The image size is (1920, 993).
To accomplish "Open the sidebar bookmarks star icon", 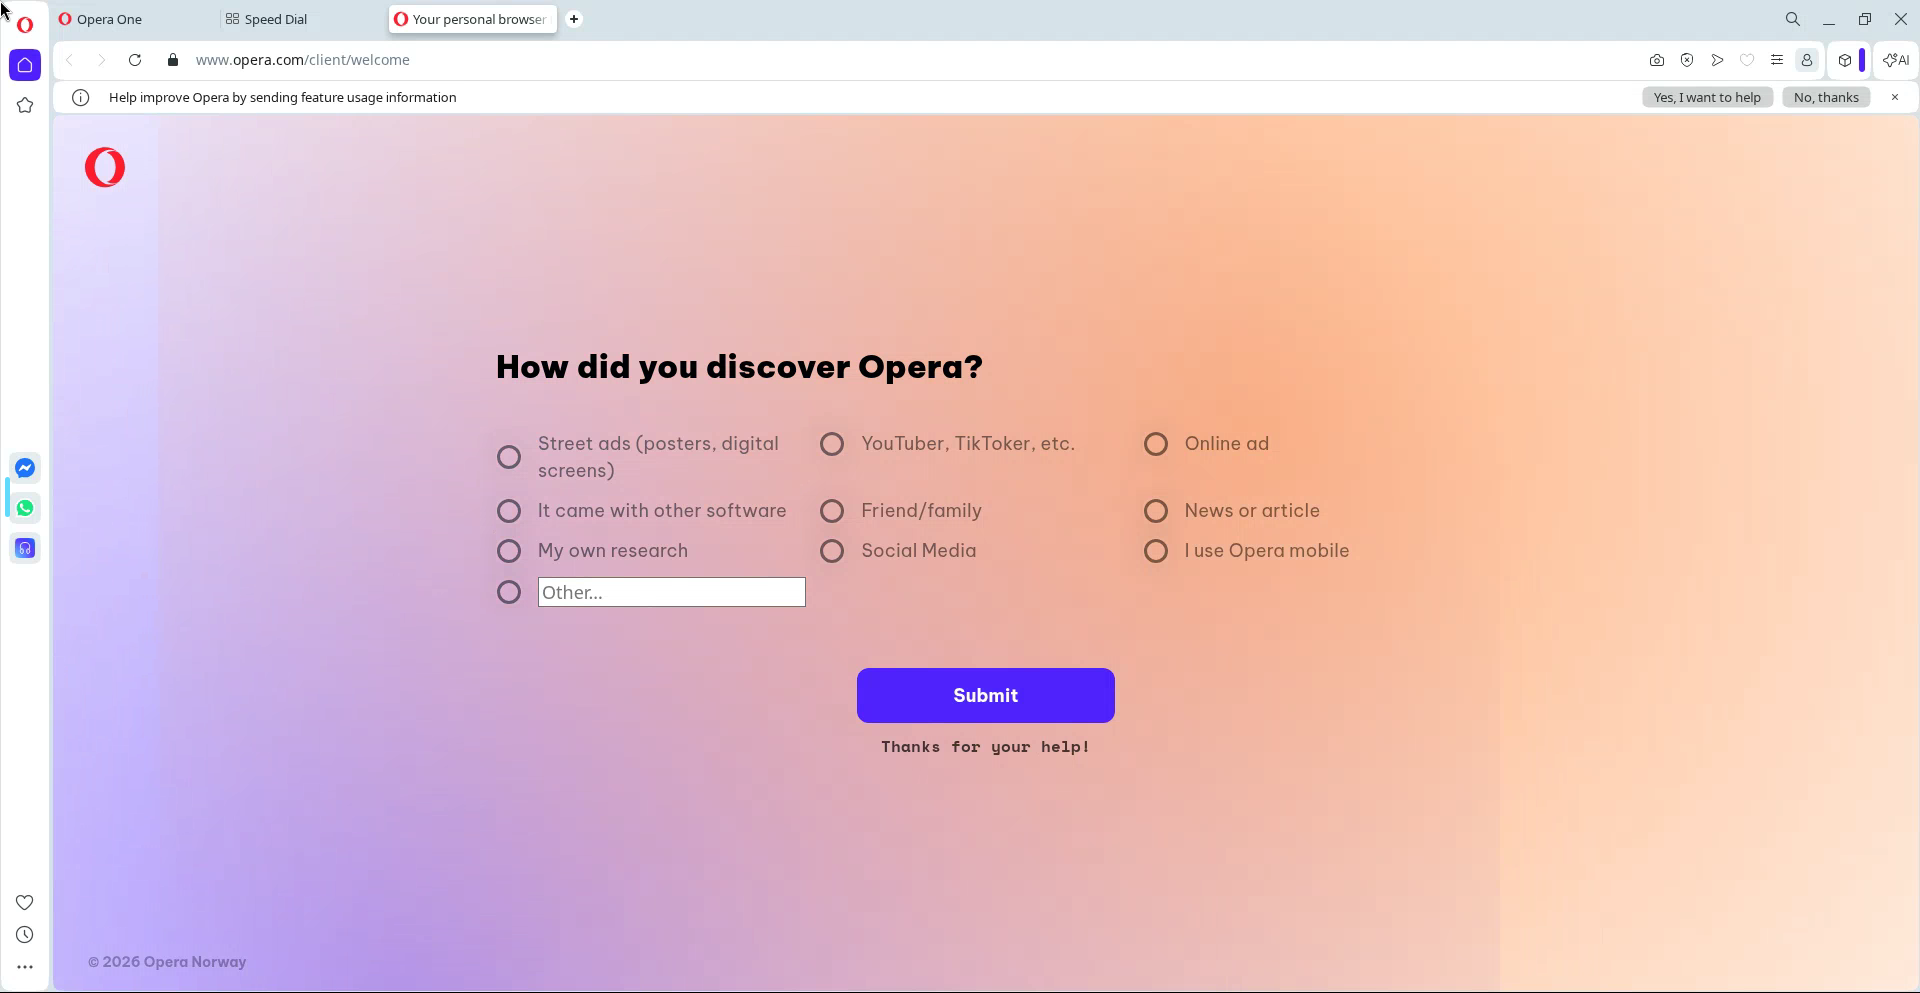I will pos(25,105).
